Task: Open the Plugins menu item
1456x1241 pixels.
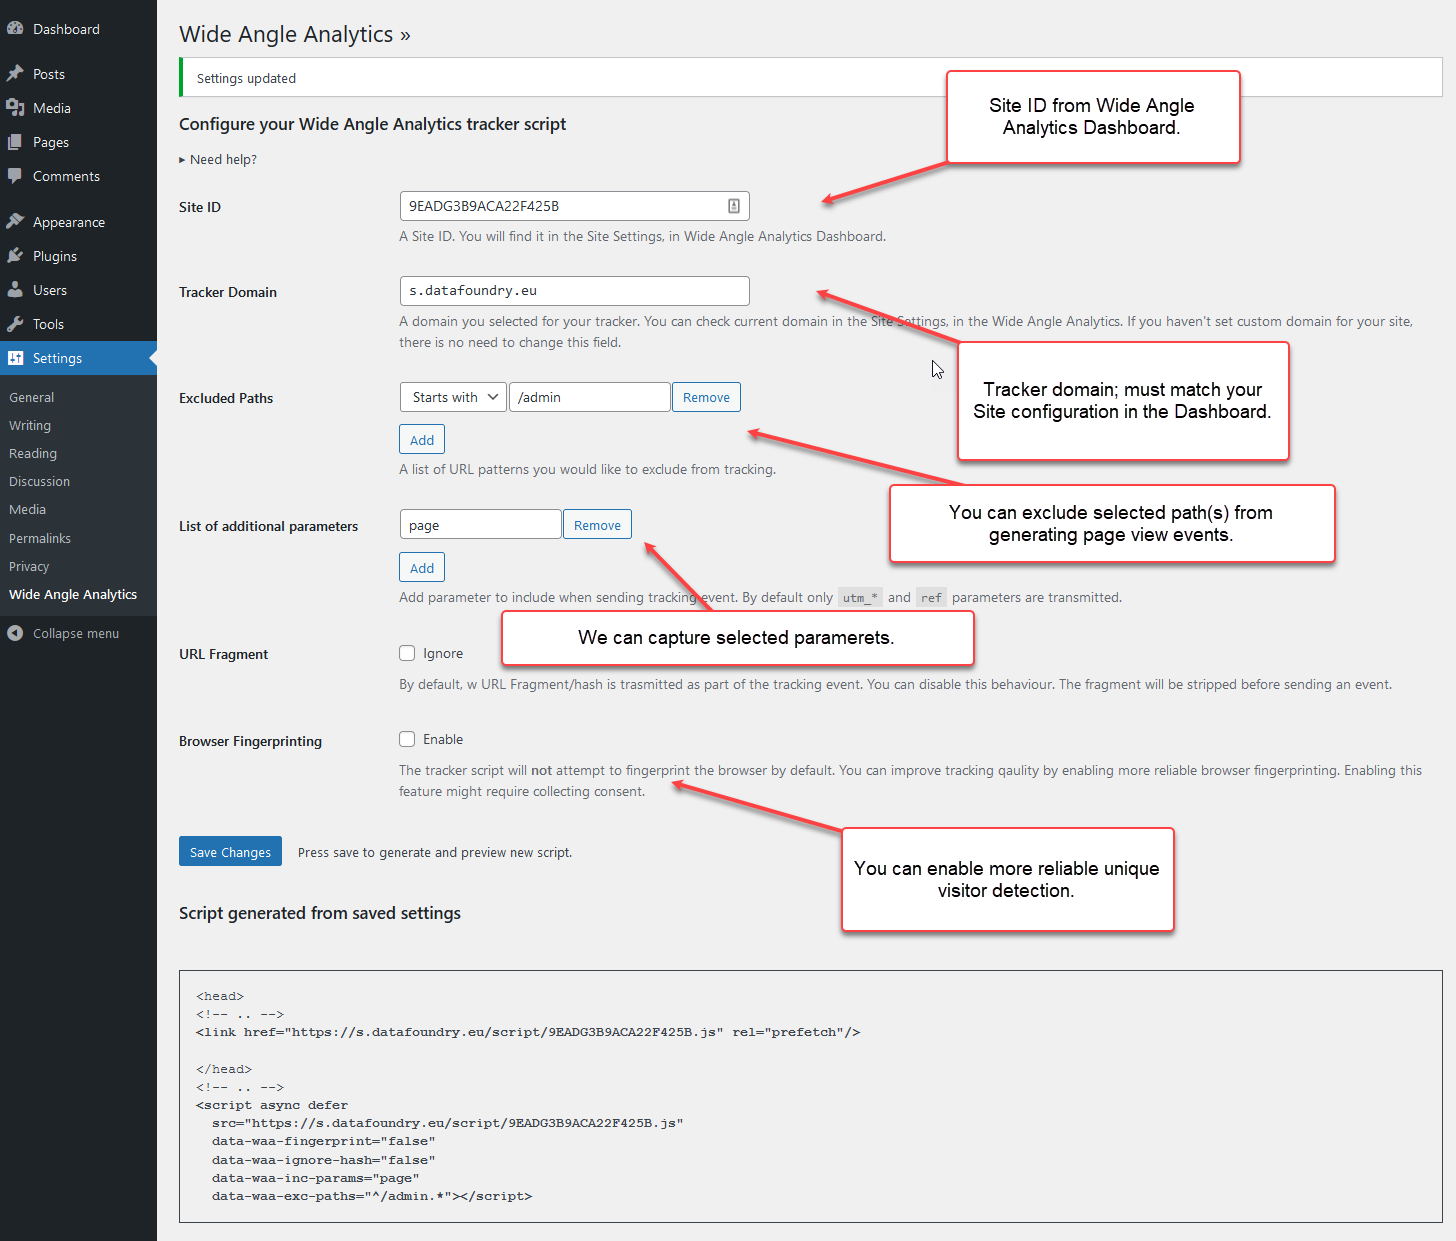Action: point(78,256)
